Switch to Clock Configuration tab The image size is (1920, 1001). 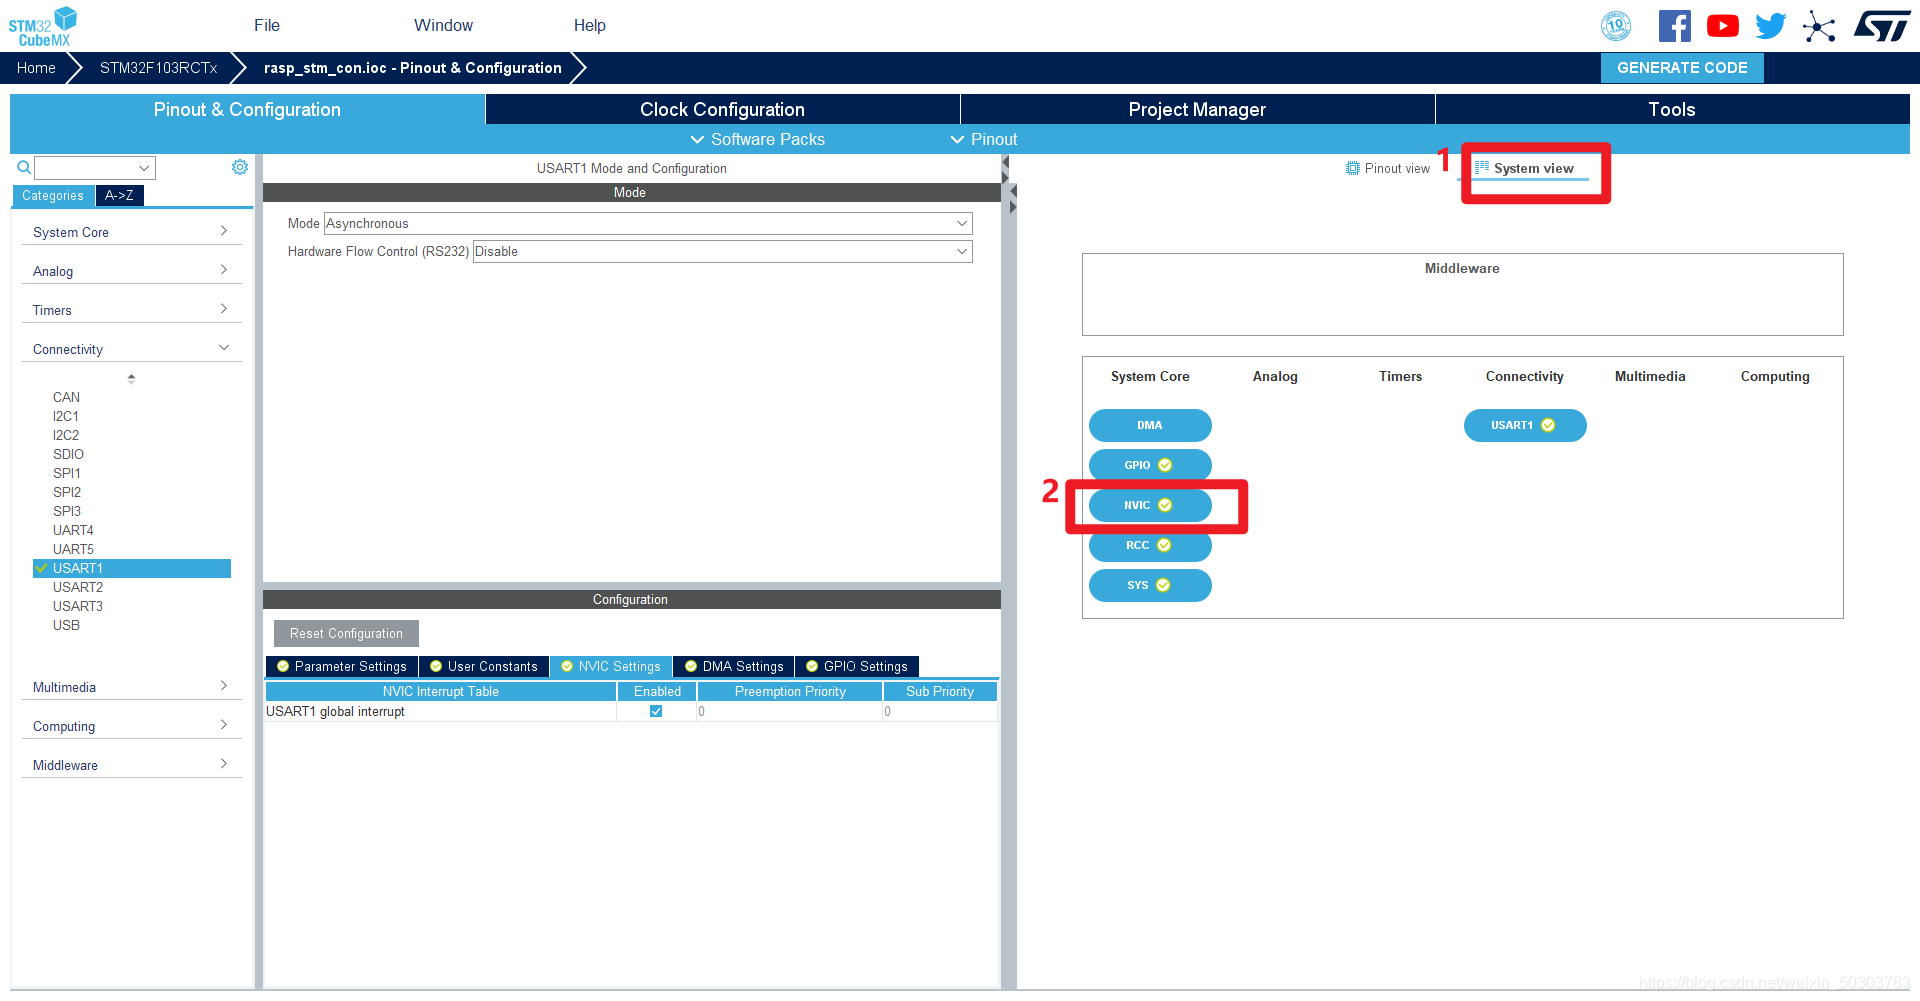722,109
